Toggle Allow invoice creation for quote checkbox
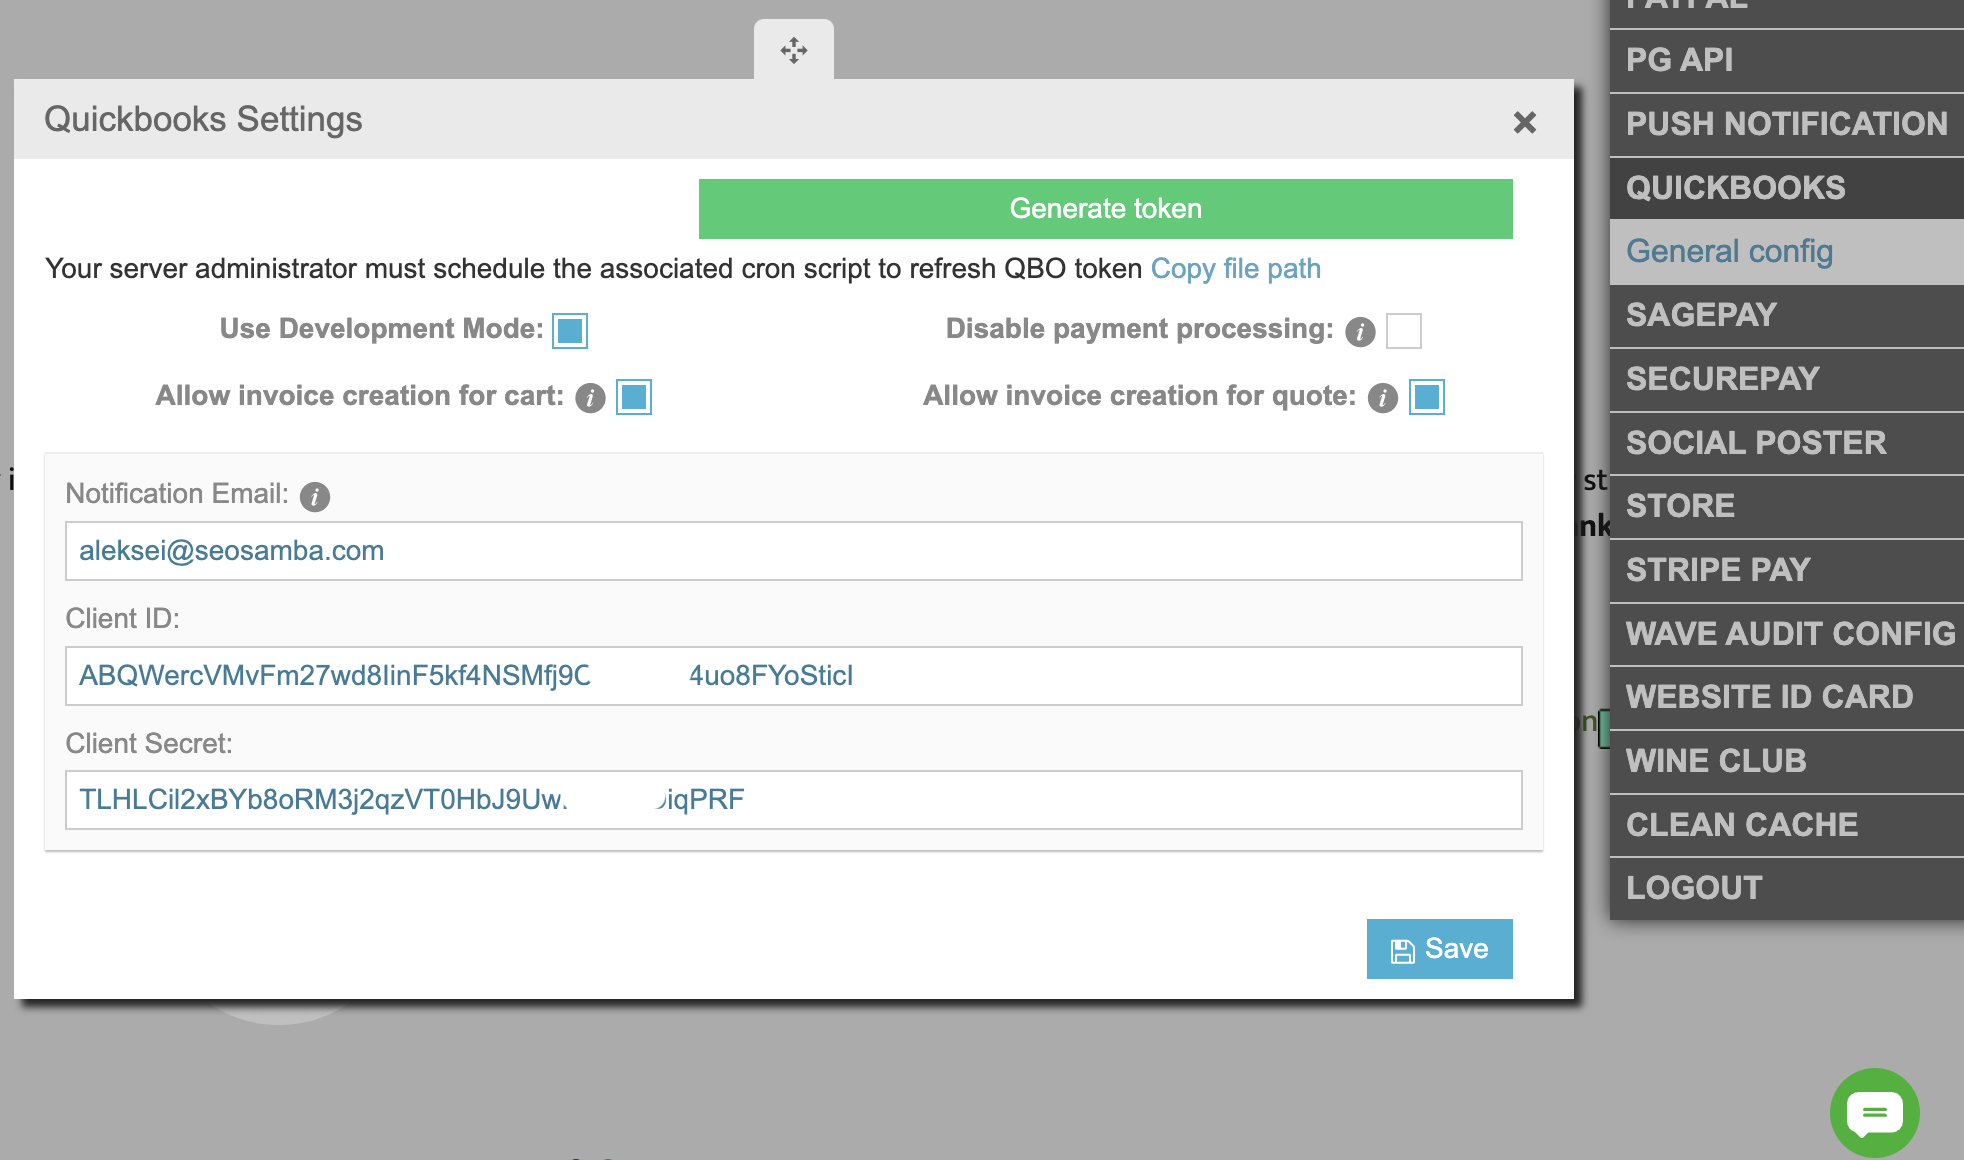1964x1160 pixels. pos(1427,397)
